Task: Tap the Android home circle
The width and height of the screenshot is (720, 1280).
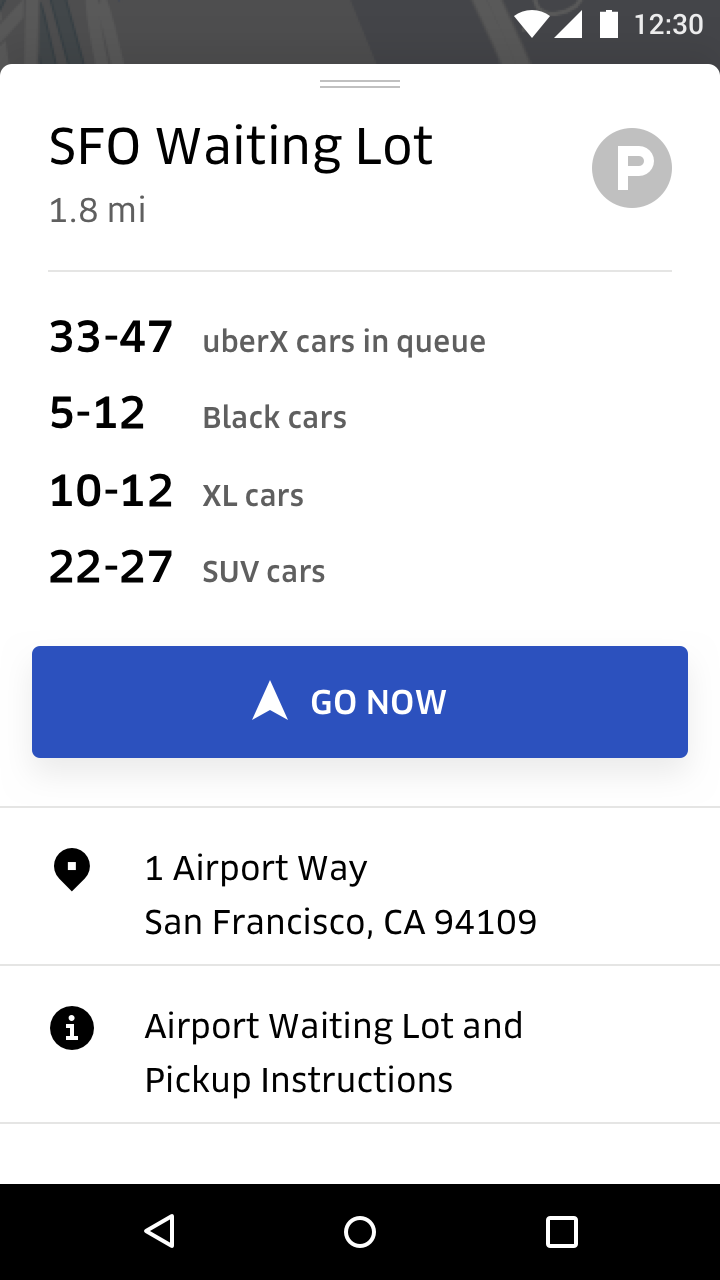Action: pos(360,1231)
